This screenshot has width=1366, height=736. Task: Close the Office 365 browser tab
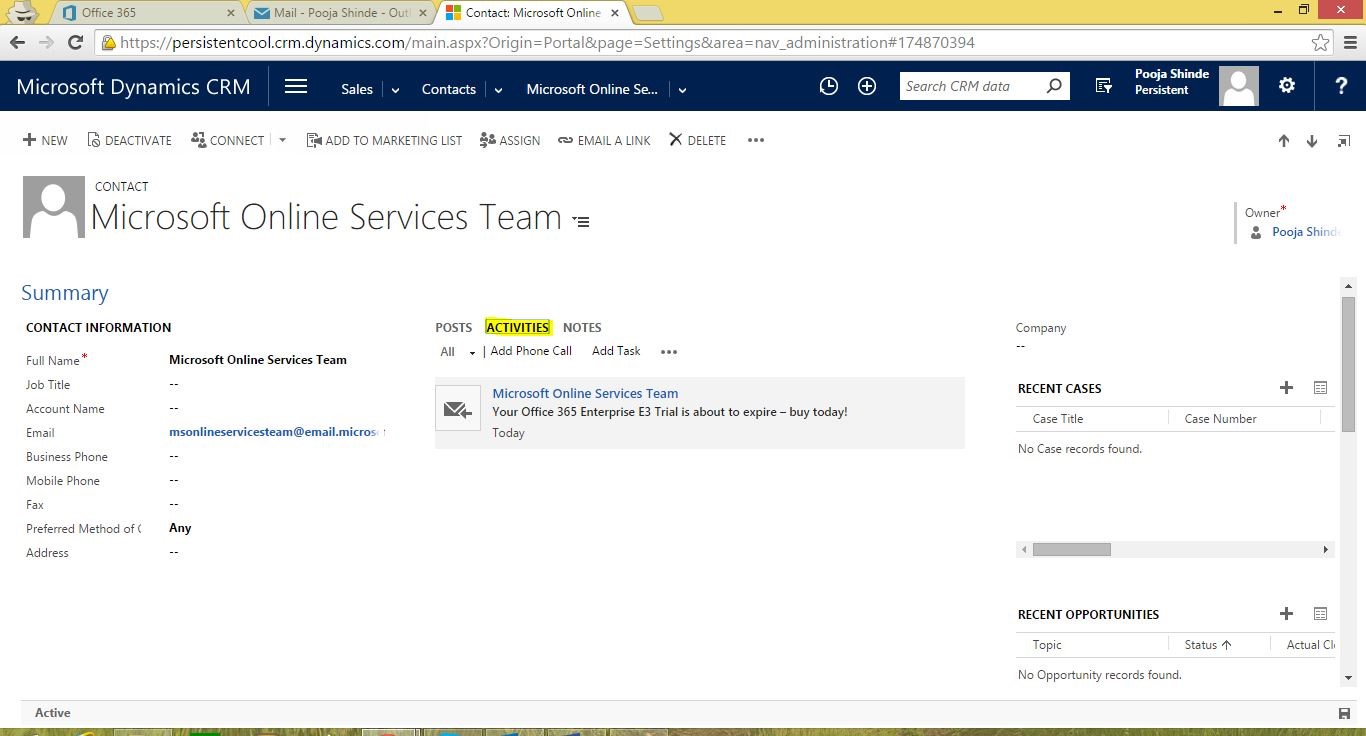tap(232, 13)
